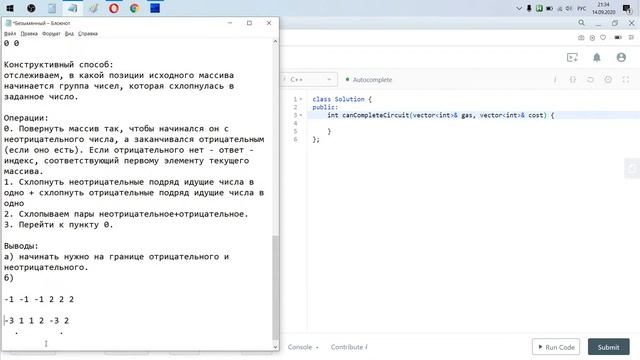640x360 pixels.
Task: Open the Windows notification center icon
Action: coord(627,8)
